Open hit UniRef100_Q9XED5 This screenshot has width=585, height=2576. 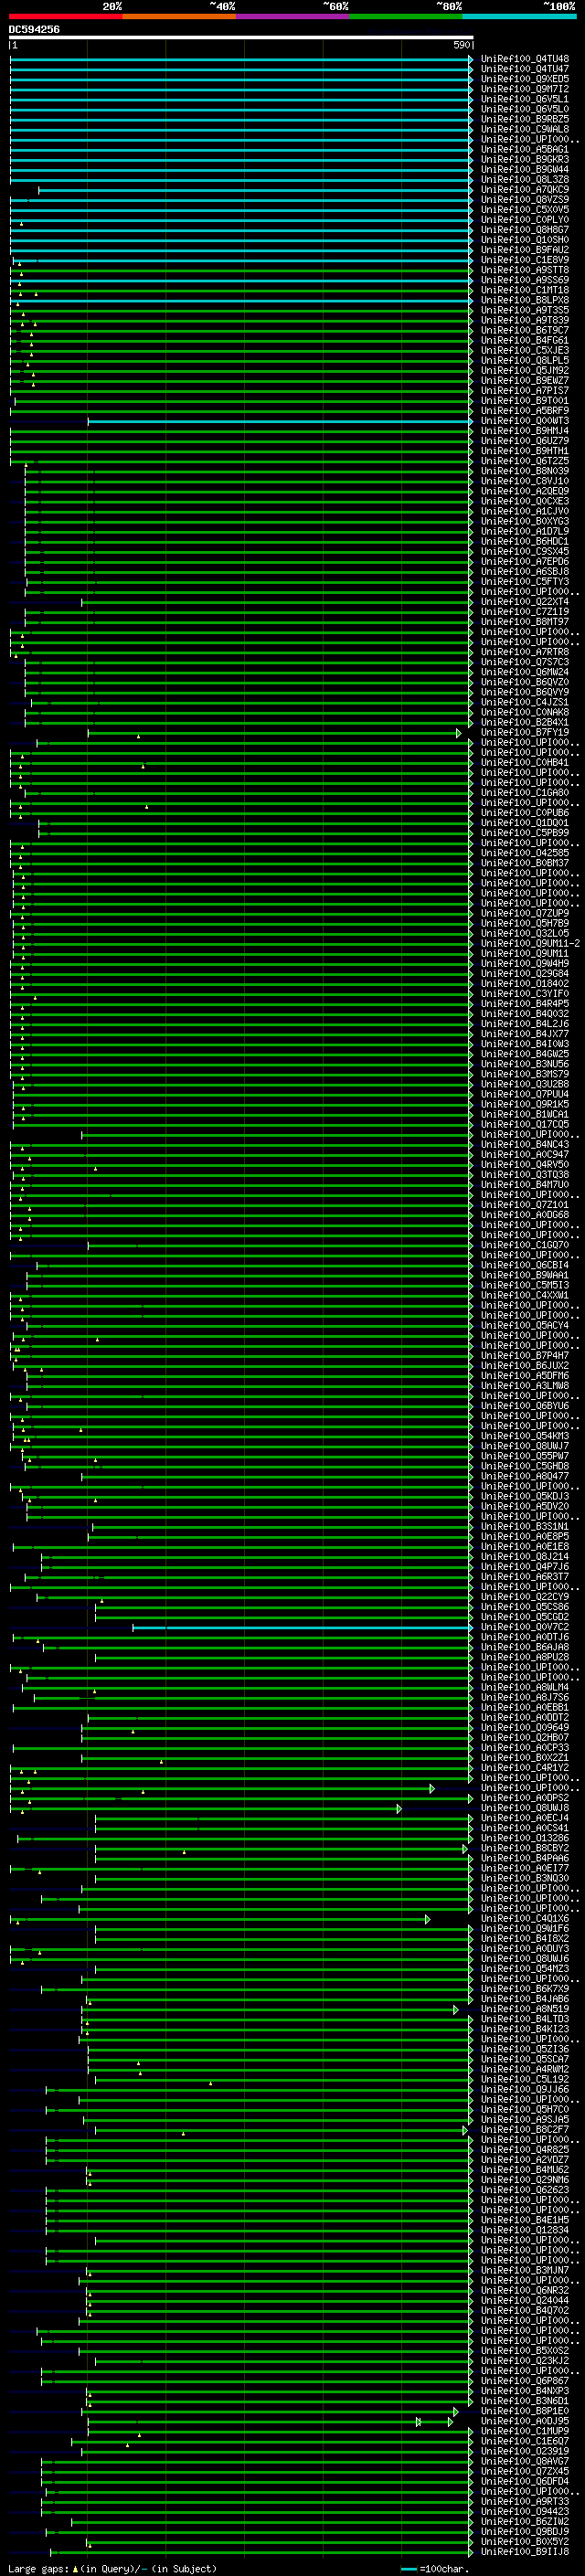pyautogui.click(x=525, y=79)
